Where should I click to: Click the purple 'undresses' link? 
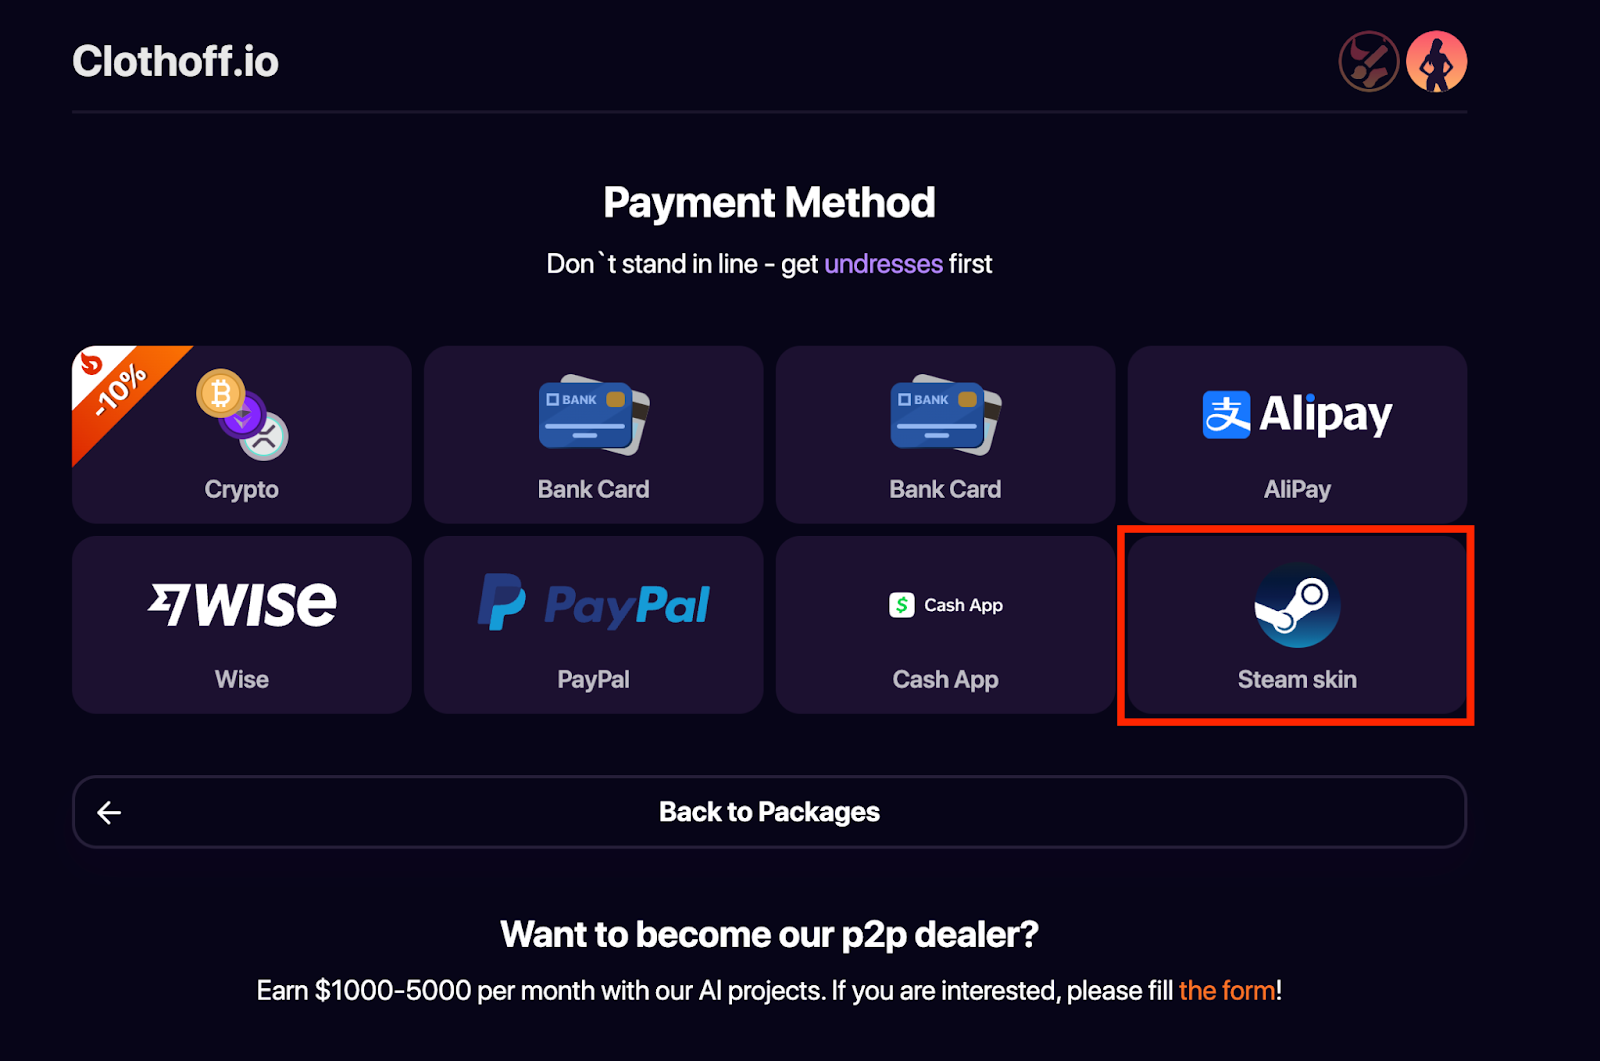(883, 264)
